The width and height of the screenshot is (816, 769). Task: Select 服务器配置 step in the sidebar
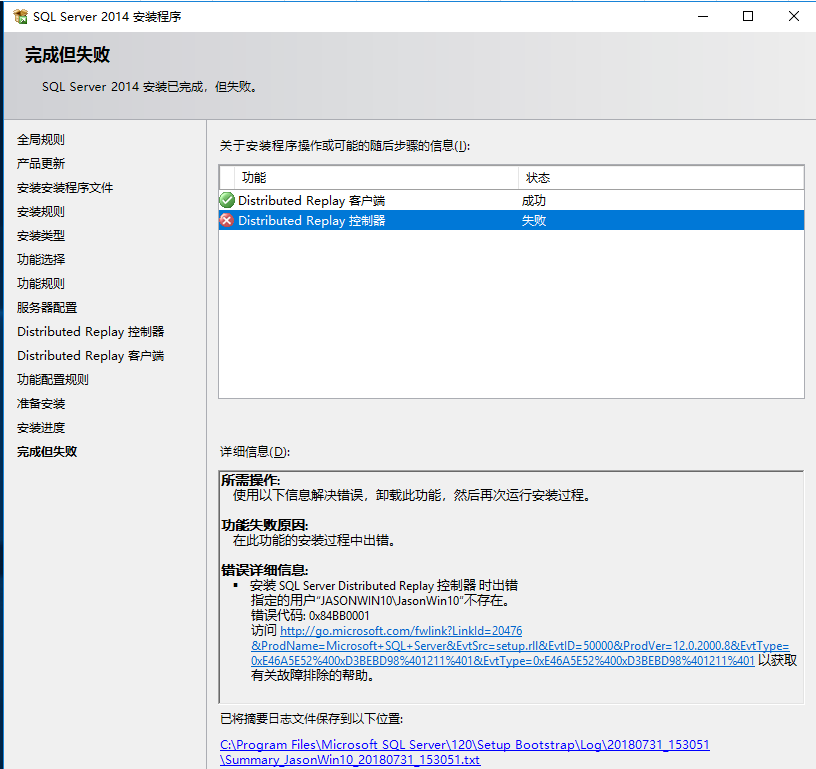click(47, 307)
